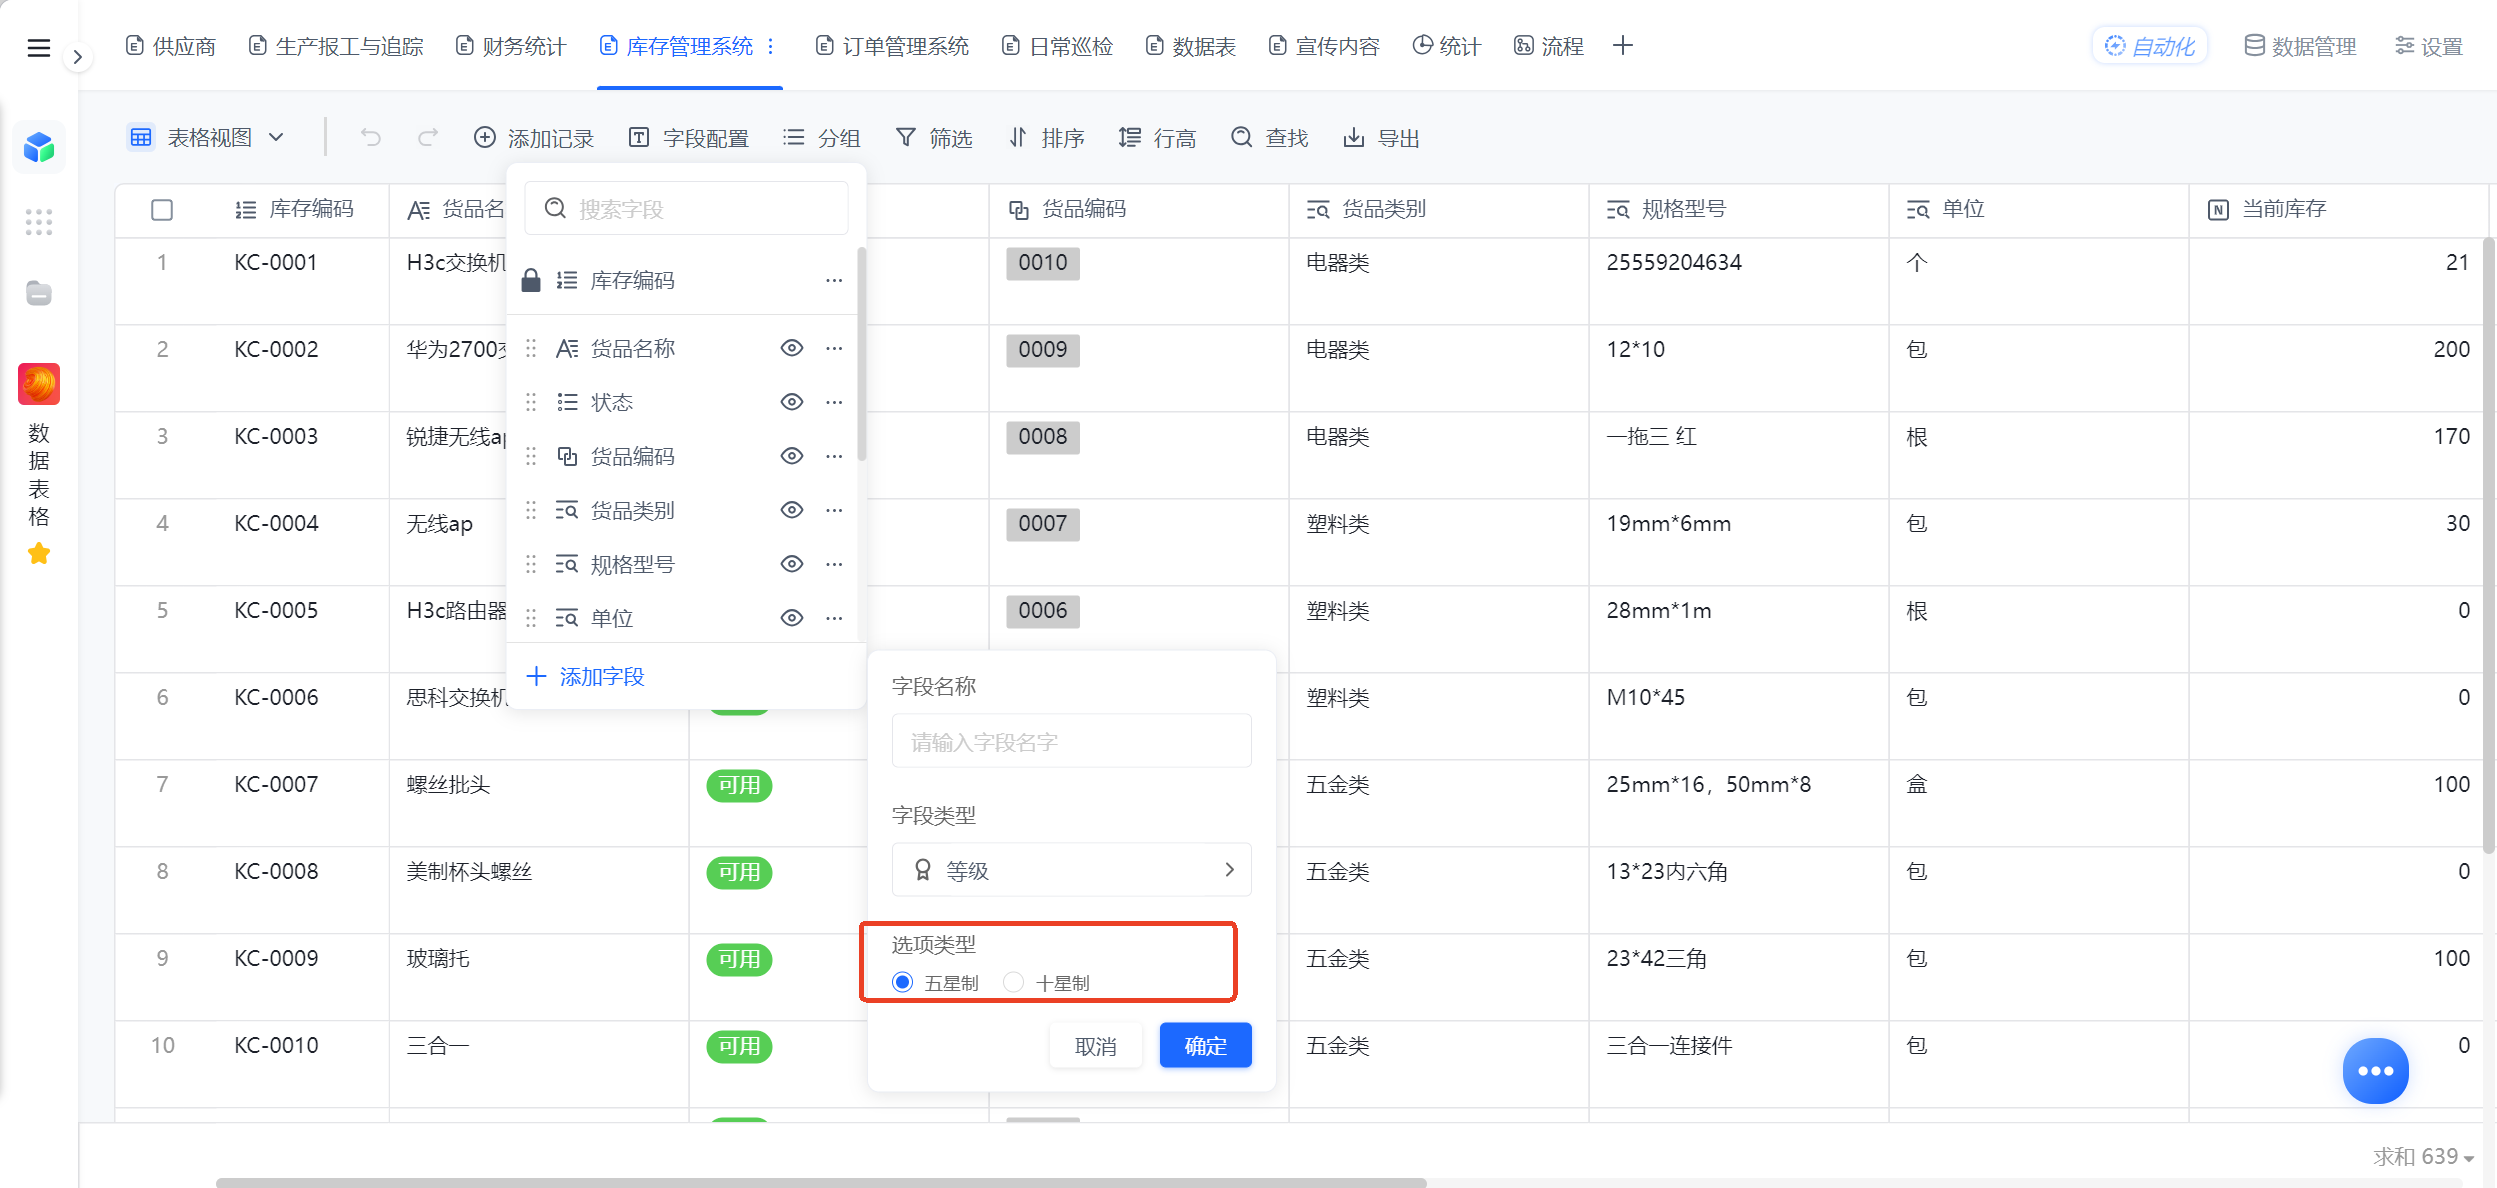The height and width of the screenshot is (1188, 2497).
Task: Toggle visibility of 货品类别 field
Action: (791, 510)
